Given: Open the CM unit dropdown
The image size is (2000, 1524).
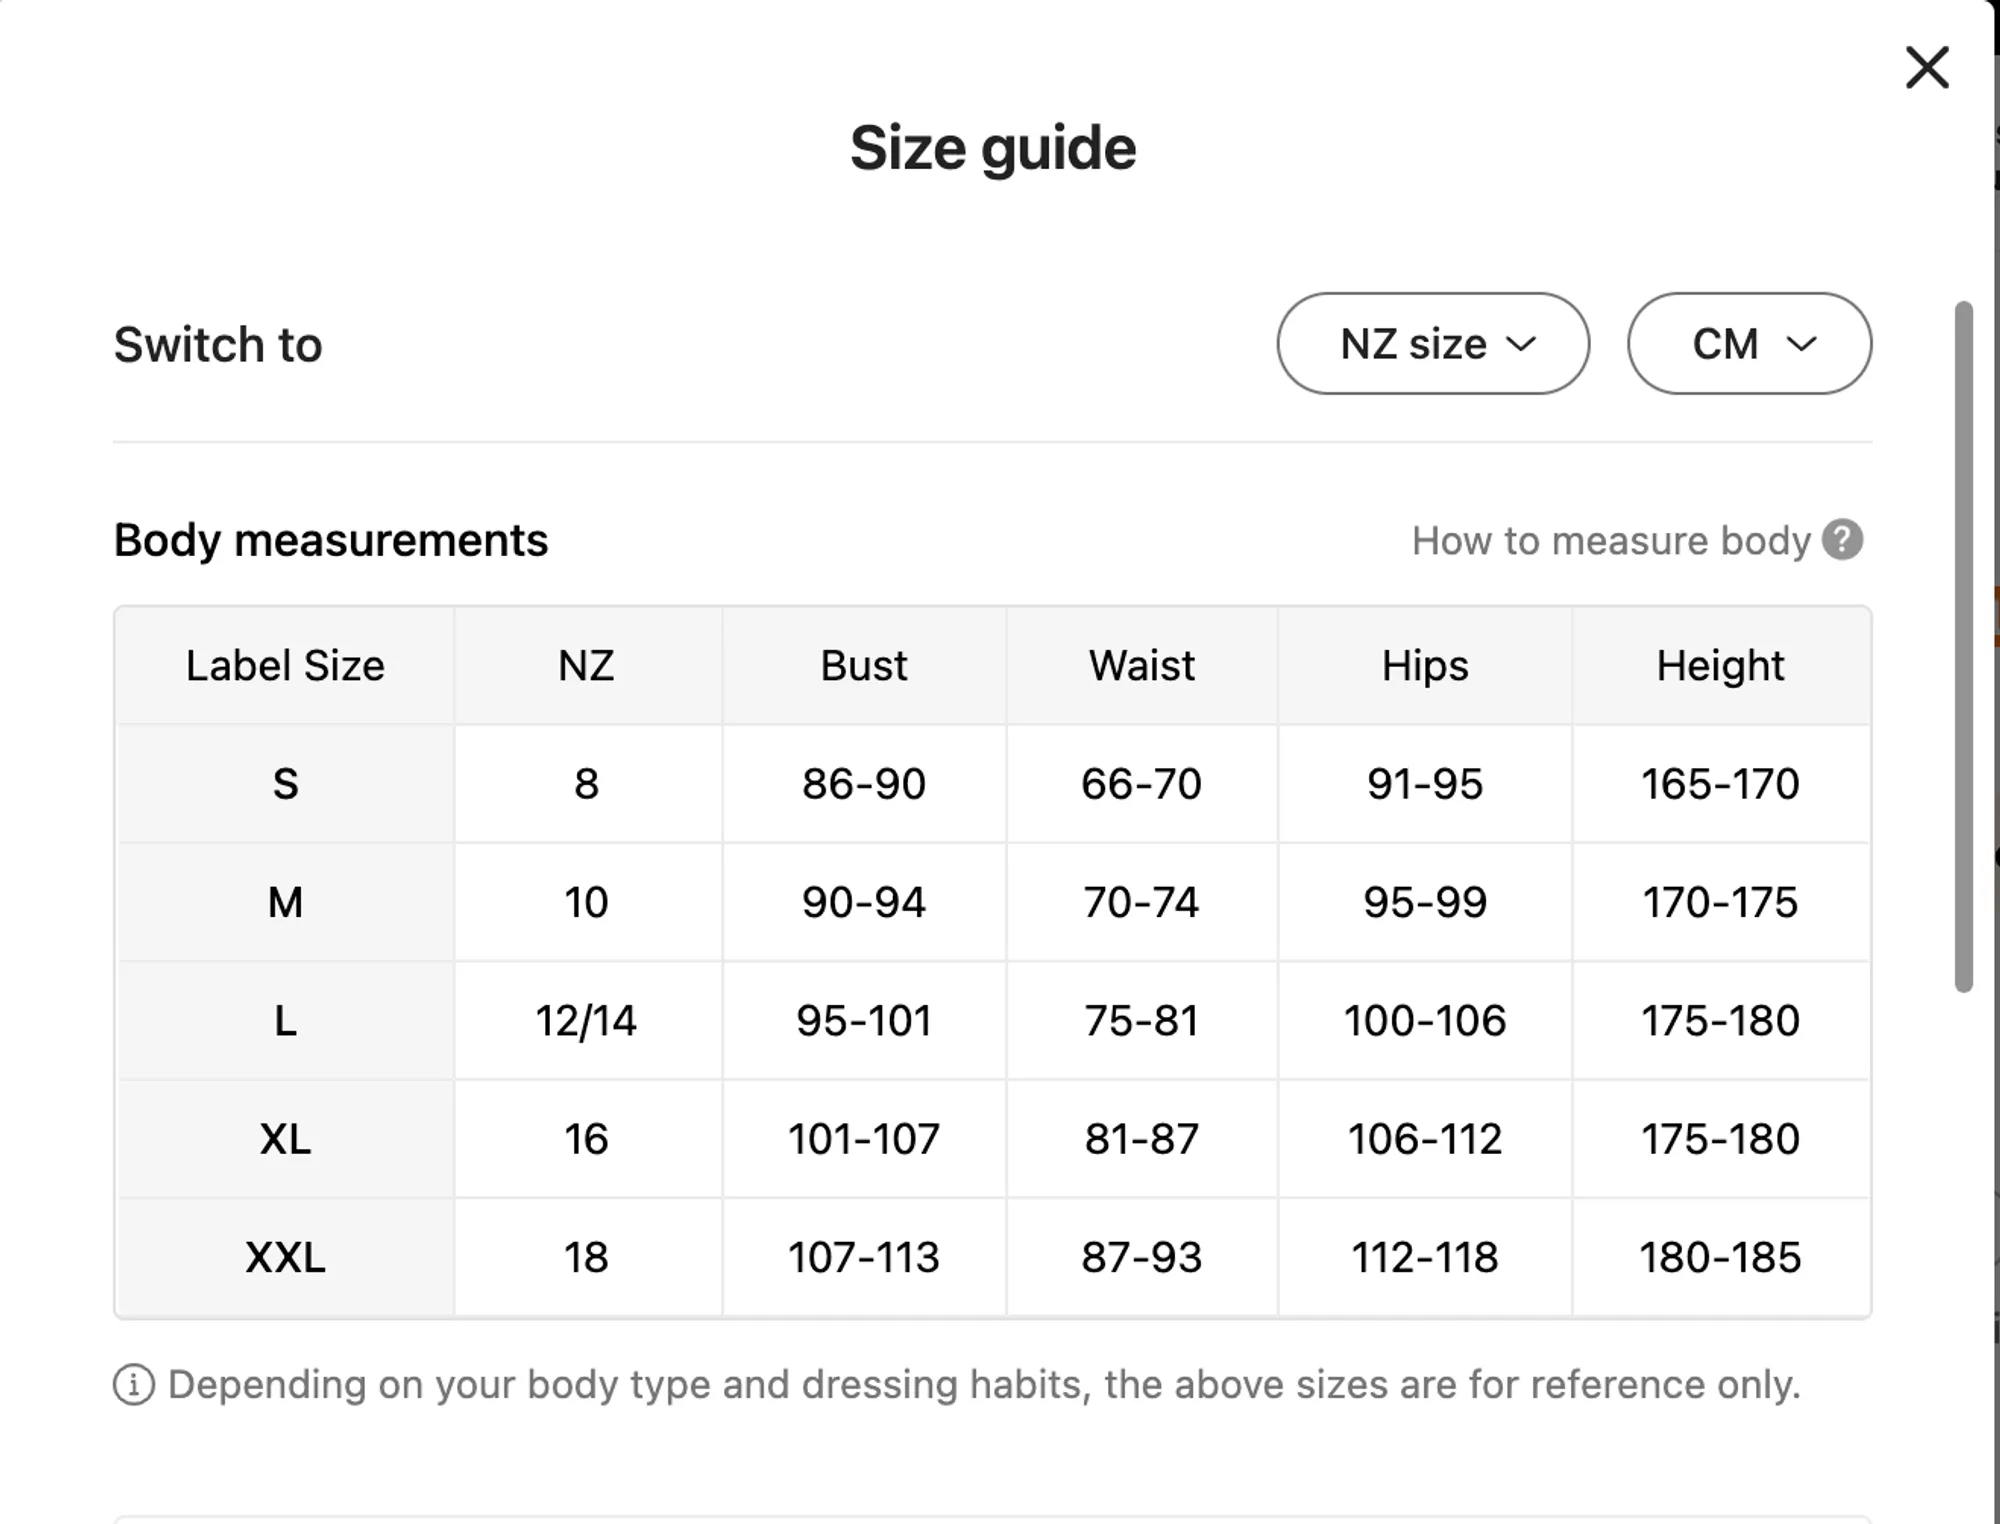Looking at the screenshot, I should coord(1748,344).
